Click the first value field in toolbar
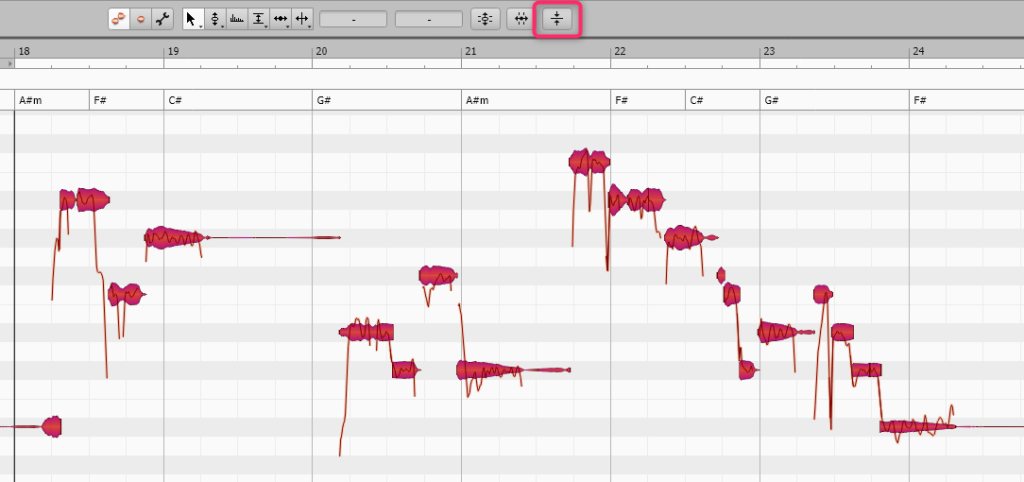The width and height of the screenshot is (1024, 482). click(x=353, y=20)
